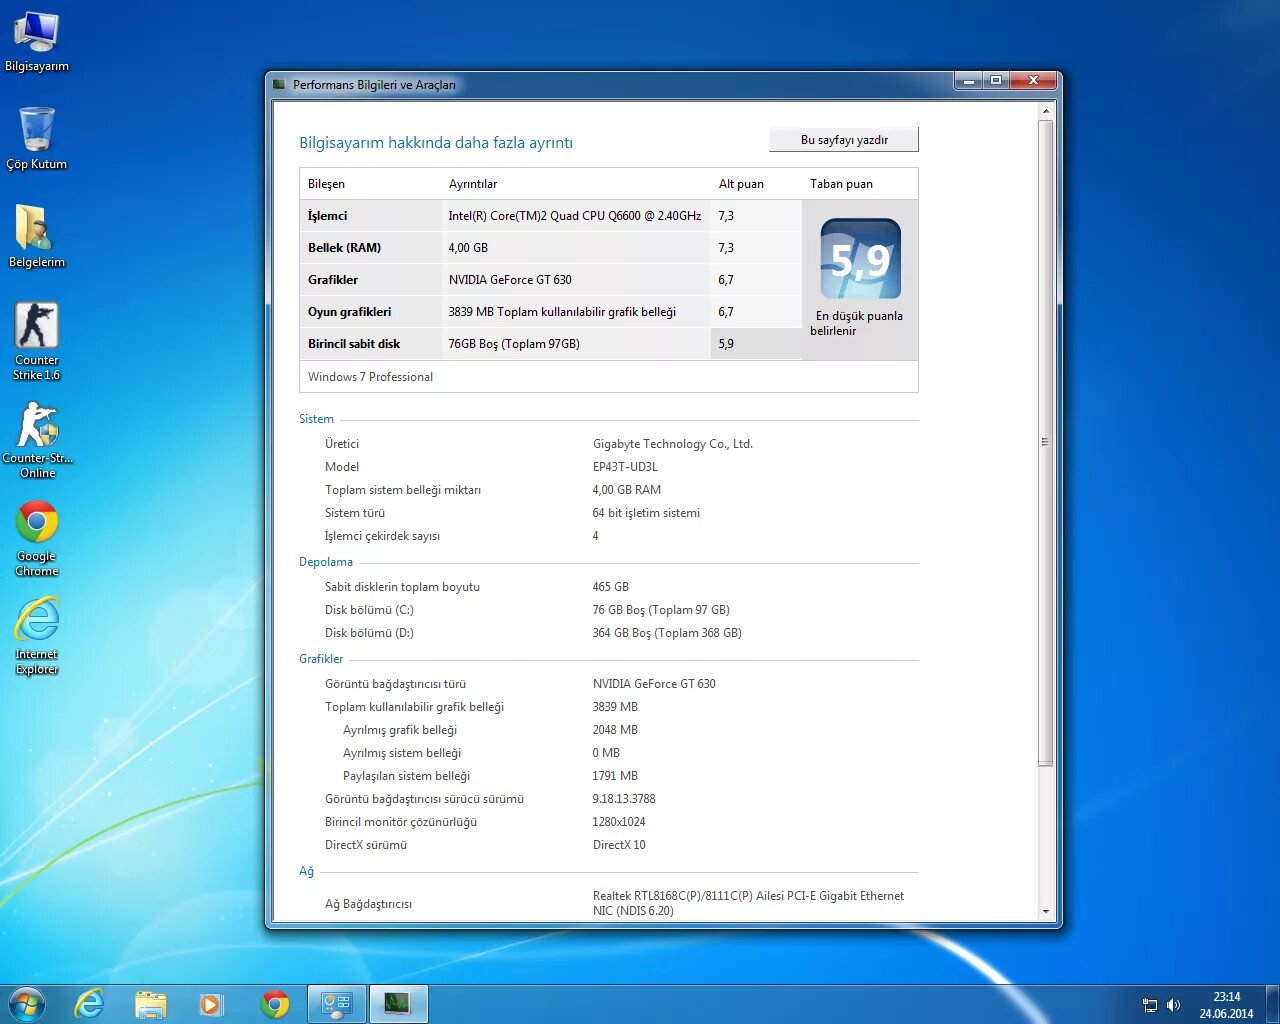Click the Ayrıntılar column header
Viewport: 1280px width, 1024px height.
click(x=473, y=184)
